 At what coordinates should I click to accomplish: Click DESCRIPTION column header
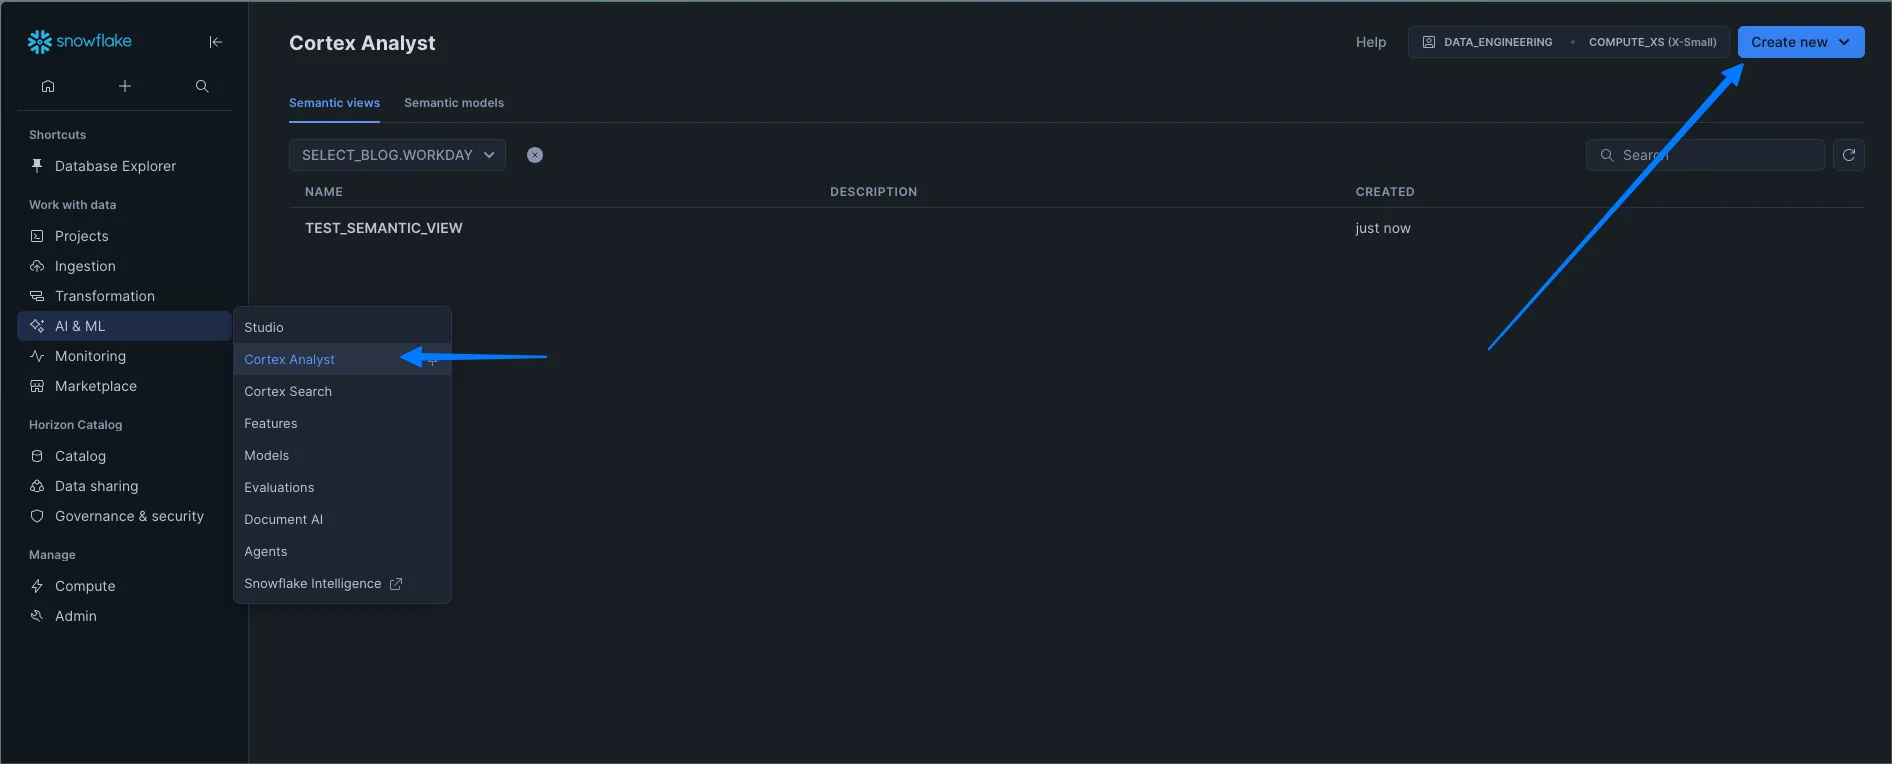[x=873, y=192]
